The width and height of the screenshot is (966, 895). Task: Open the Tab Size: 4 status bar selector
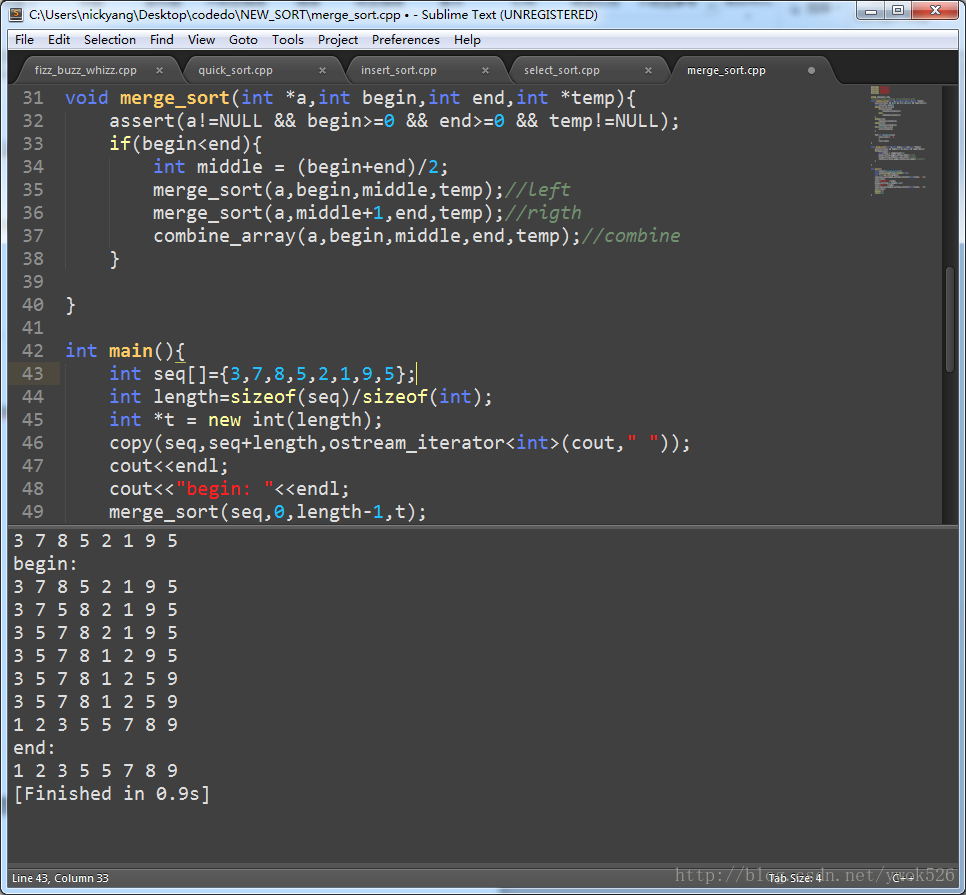click(795, 878)
